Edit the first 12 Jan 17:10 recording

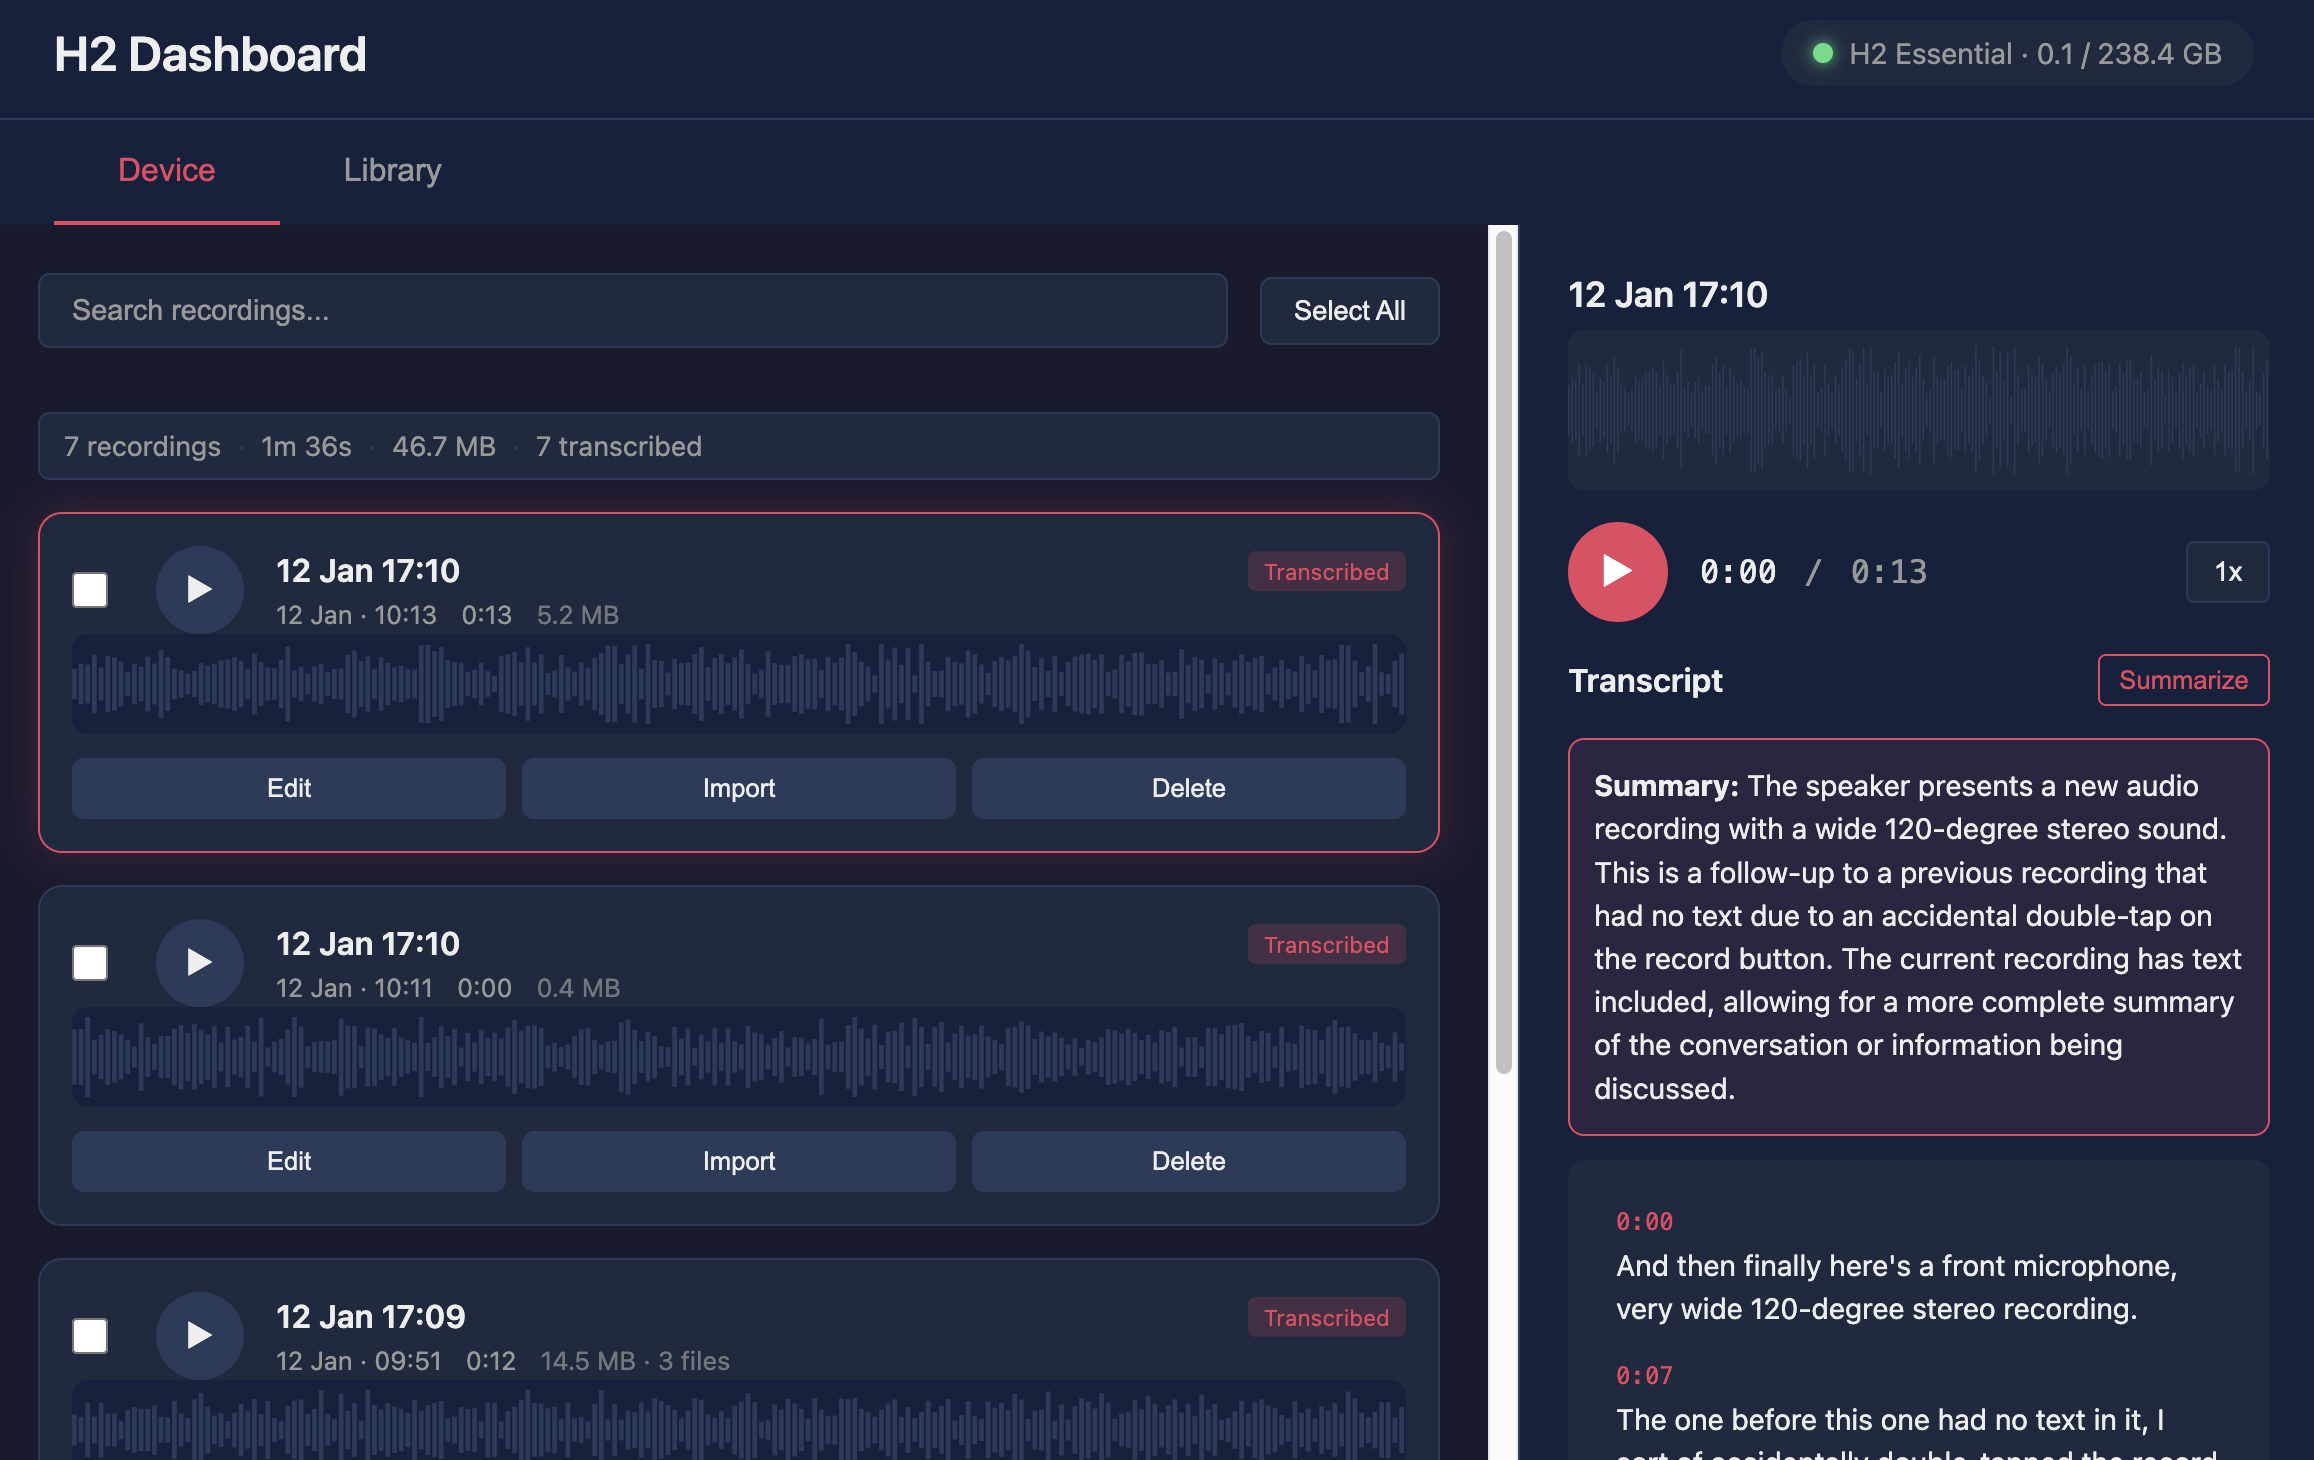click(288, 788)
